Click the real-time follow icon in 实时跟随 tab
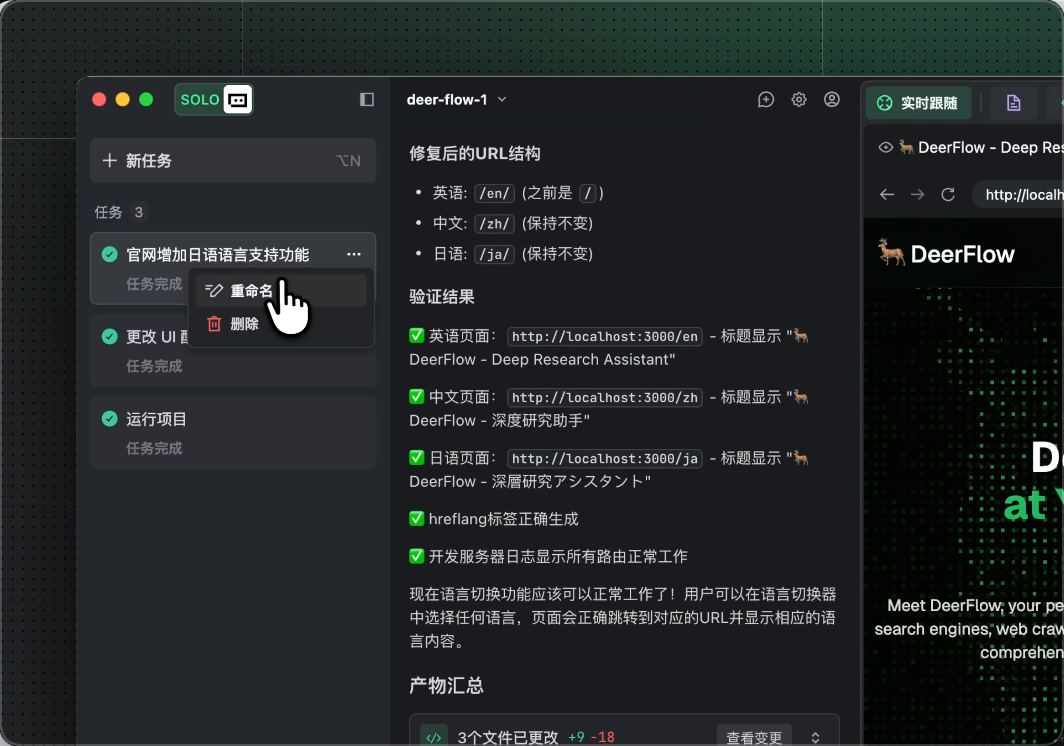The image size is (1064, 746). (x=884, y=103)
